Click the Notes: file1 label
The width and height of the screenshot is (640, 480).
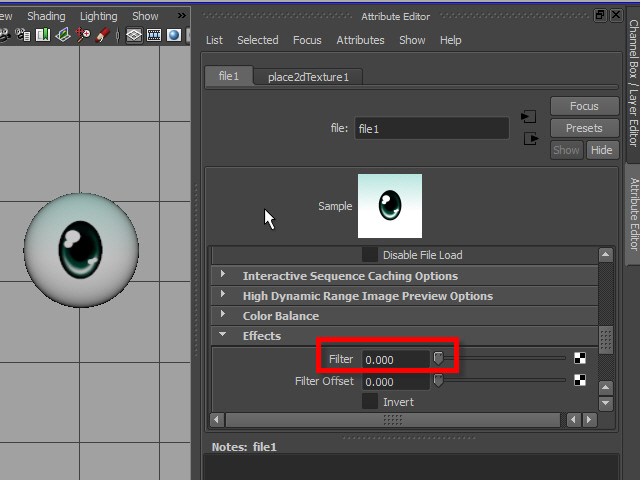tap(244, 447)
